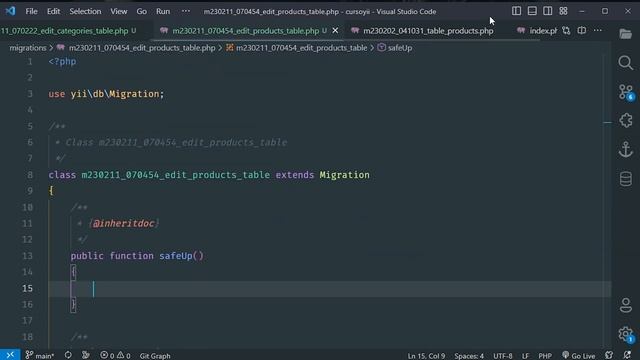Open the File menu
The height and width of the screenshot is (360, 640).
click(x=31, y=11)
